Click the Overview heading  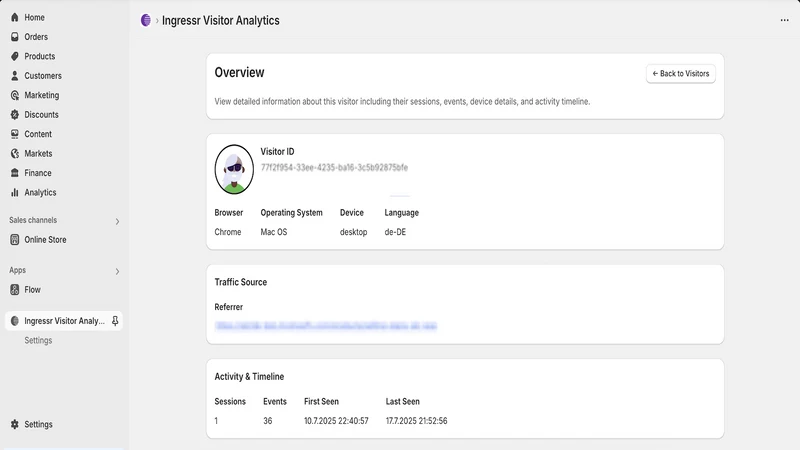[239, 72]
